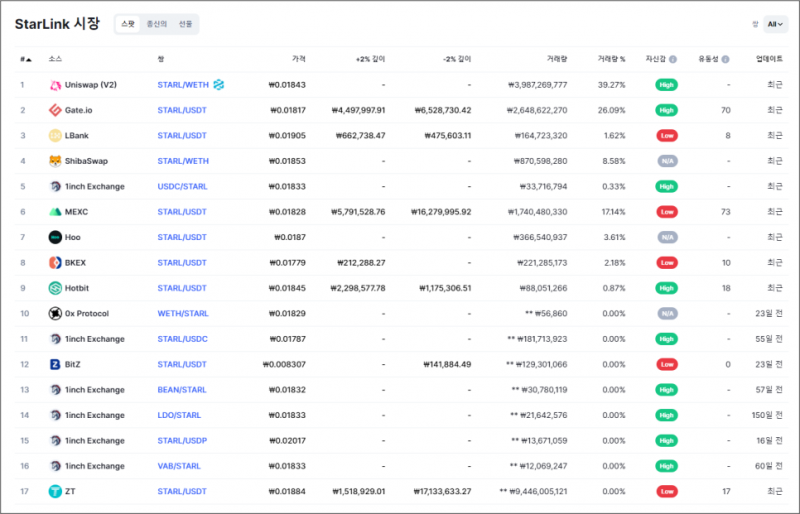Click the info icon next to 자신감 header
The height and width of the screenshot is (514, 800).
tap(673, 59)
